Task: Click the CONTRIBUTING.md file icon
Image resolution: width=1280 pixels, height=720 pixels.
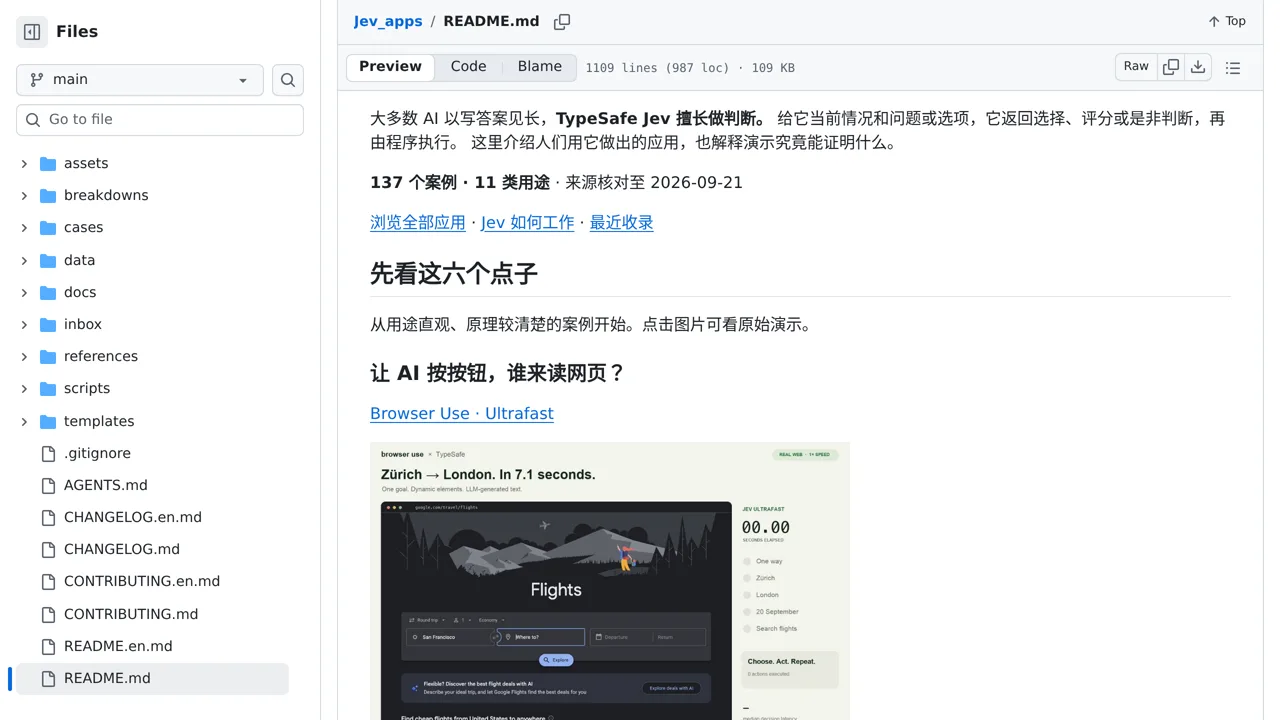Action: [x=48, y=614]
